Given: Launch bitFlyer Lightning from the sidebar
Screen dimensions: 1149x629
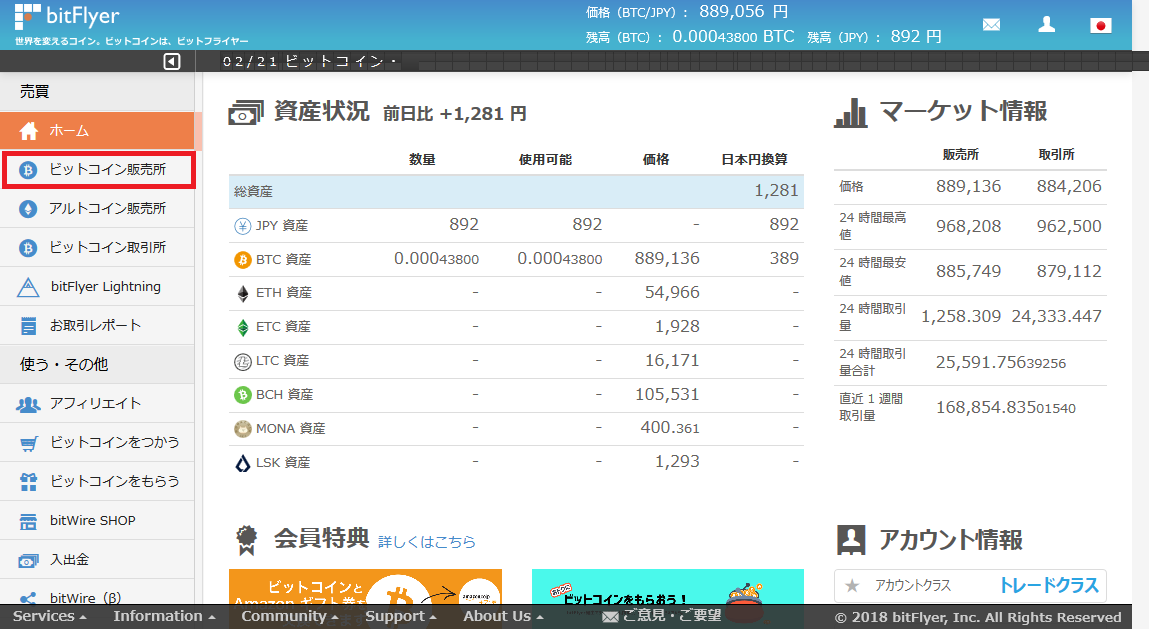Looking at the screenshot, I should (97, 287).
